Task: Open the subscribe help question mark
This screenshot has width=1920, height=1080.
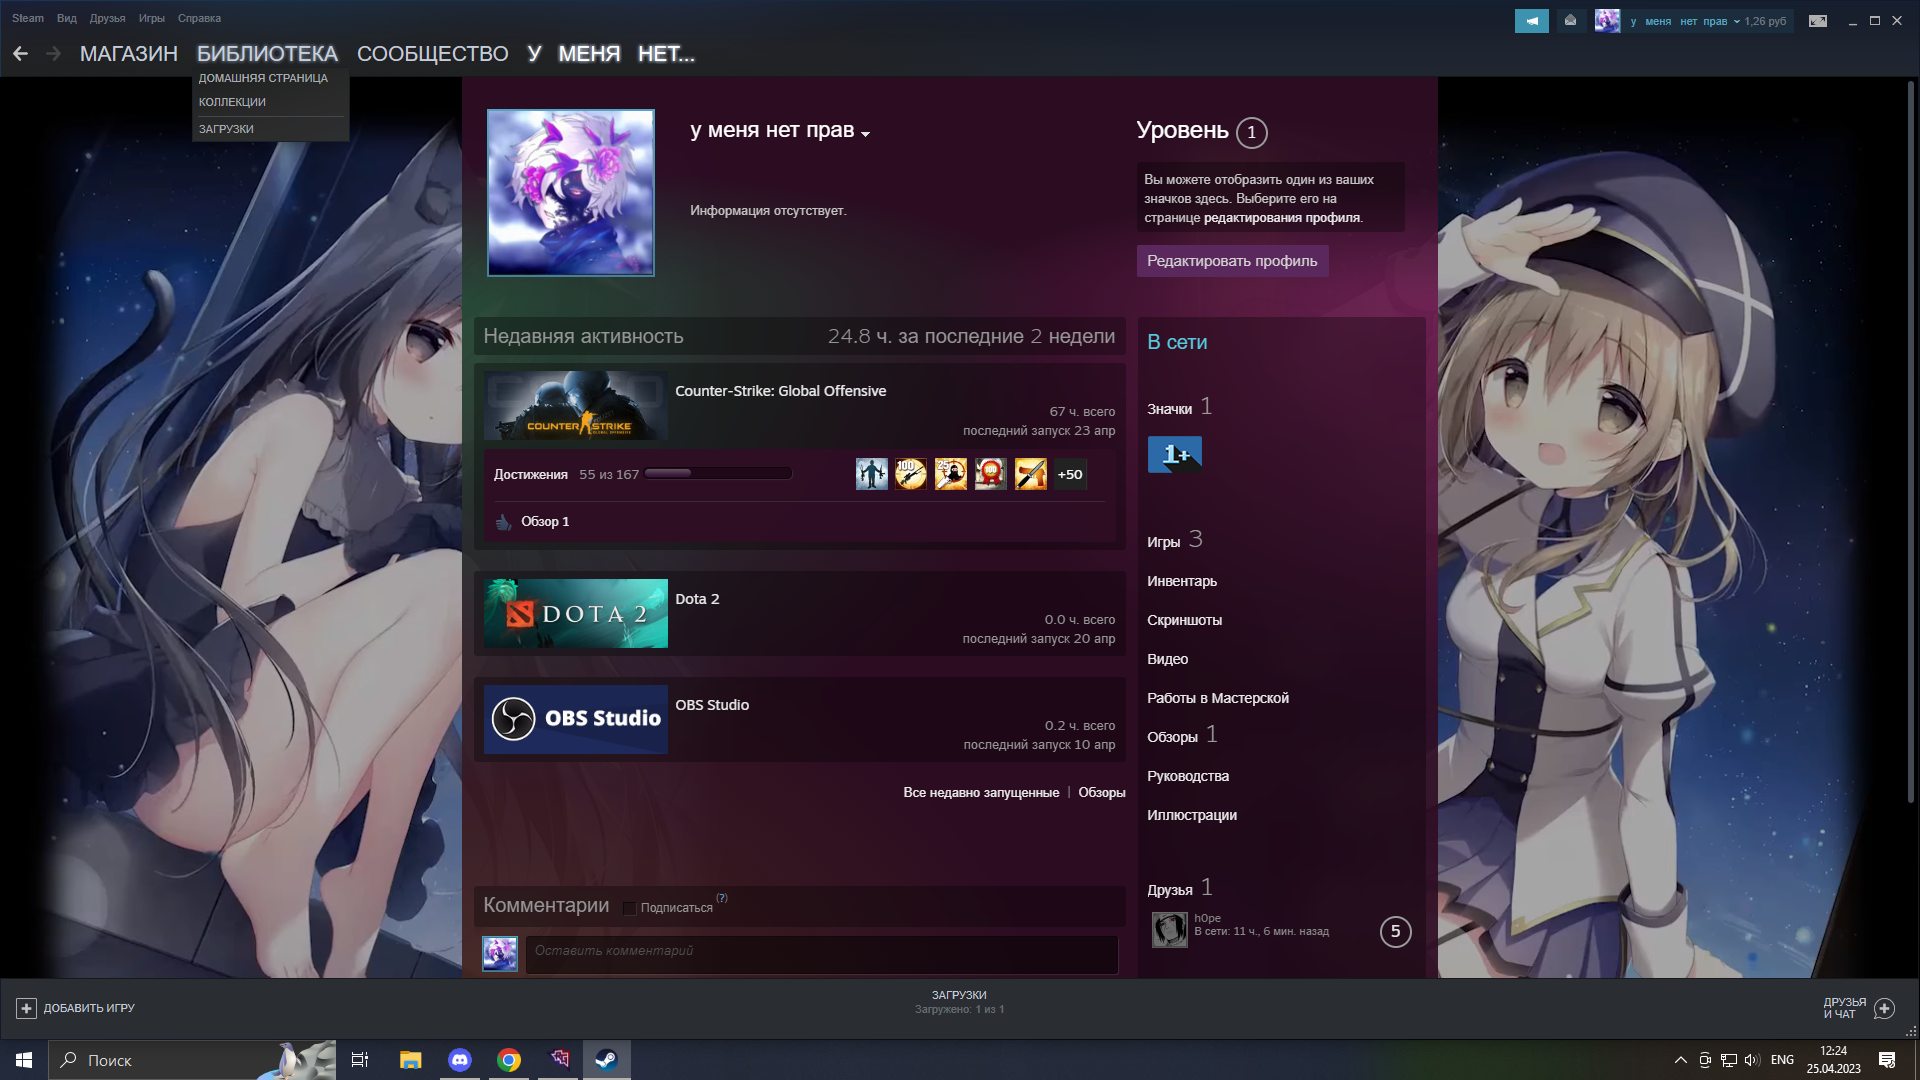Action: tap(722, 898)
